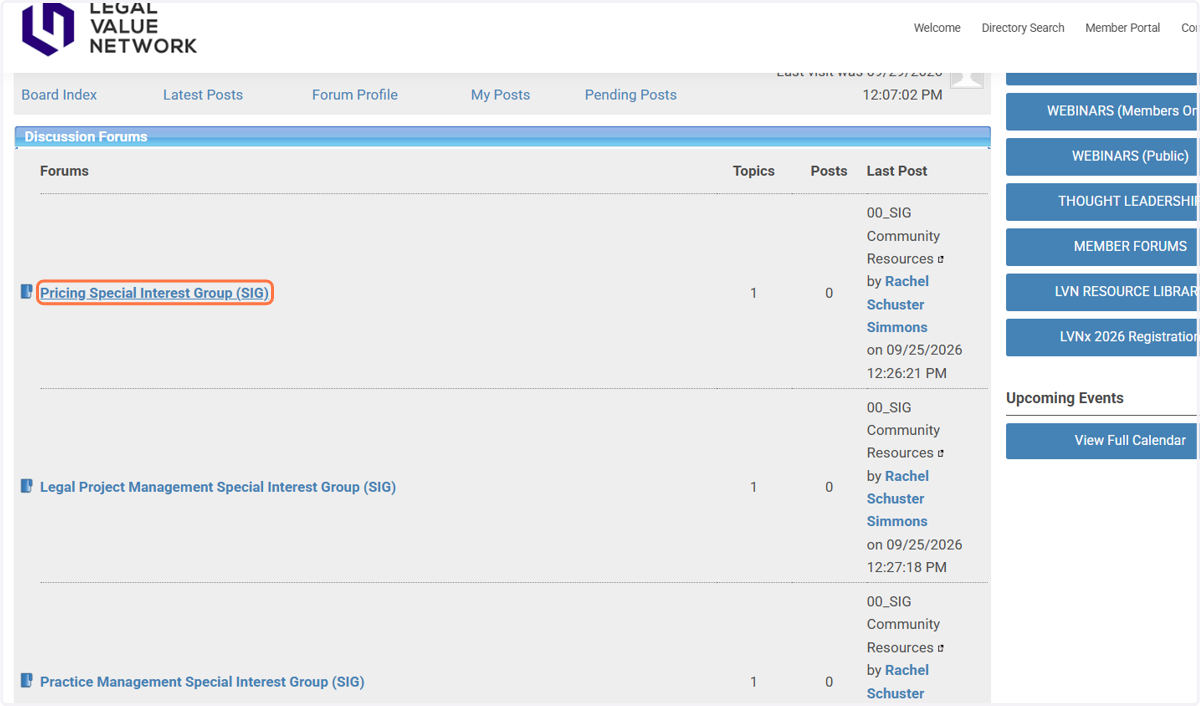Viewport: 1200px width, 706px height.
Task: View the Pending Posts tab
Action: [631, 95]
